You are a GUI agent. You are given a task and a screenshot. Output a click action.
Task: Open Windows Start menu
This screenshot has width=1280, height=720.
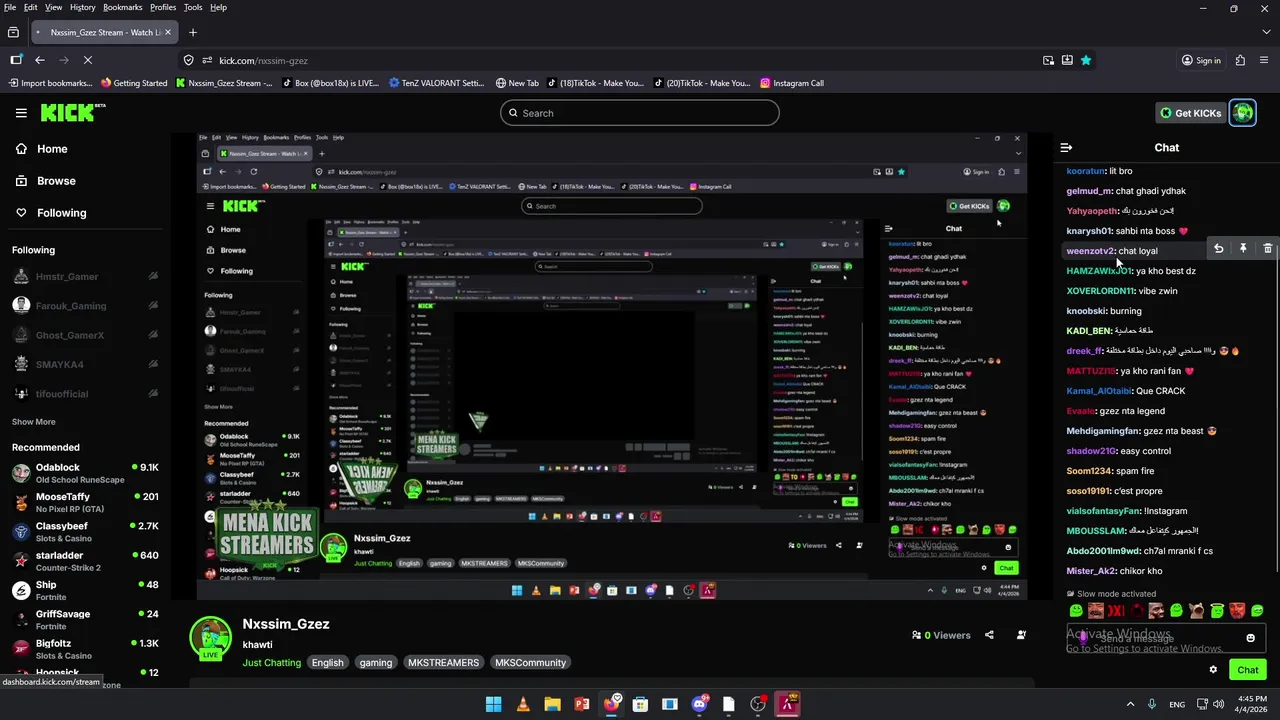[493, 704]
